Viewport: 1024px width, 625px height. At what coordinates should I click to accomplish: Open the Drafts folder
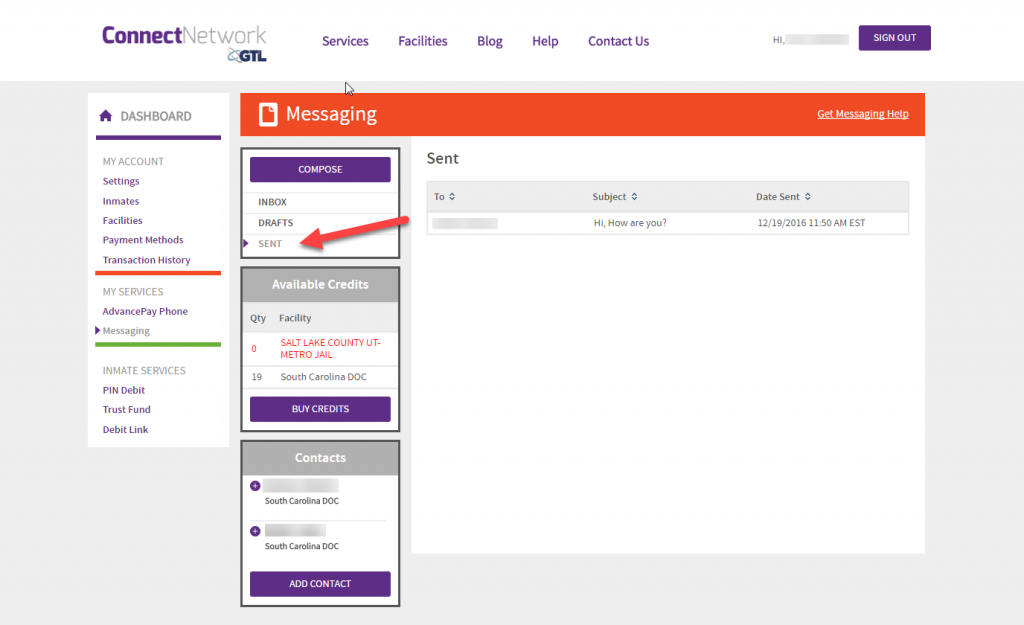[275, 223]
